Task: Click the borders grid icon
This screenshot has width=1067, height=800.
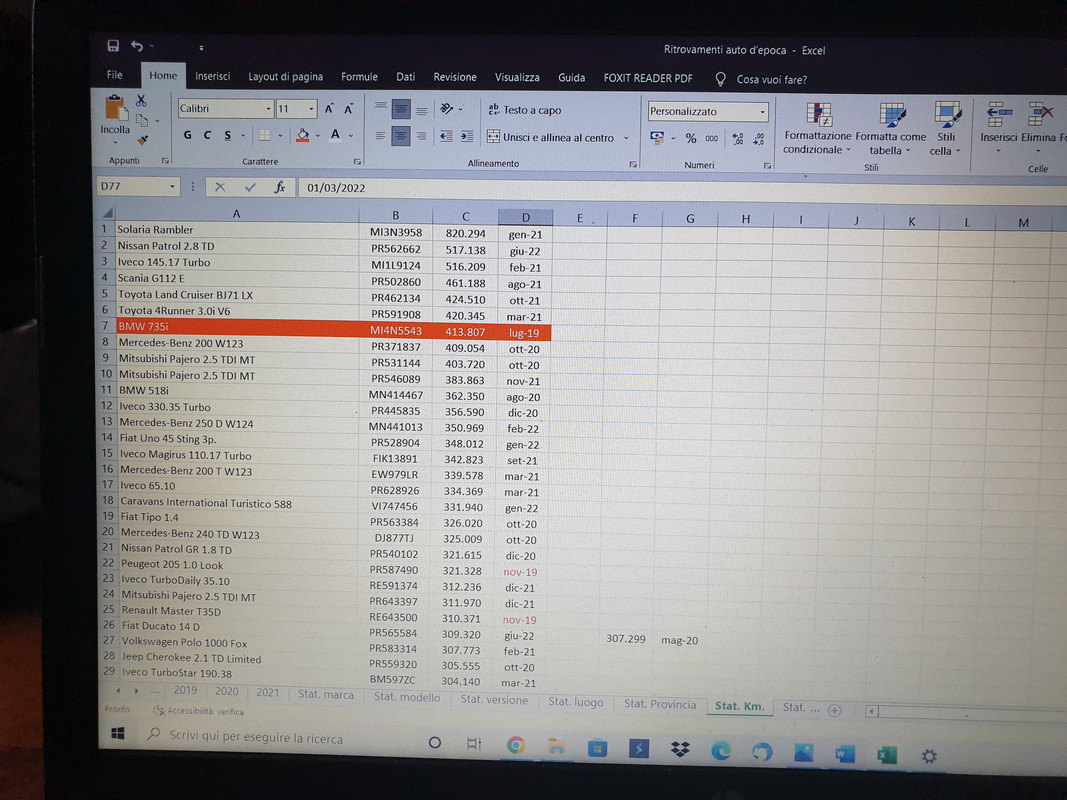Action: (x=265, y=135)
